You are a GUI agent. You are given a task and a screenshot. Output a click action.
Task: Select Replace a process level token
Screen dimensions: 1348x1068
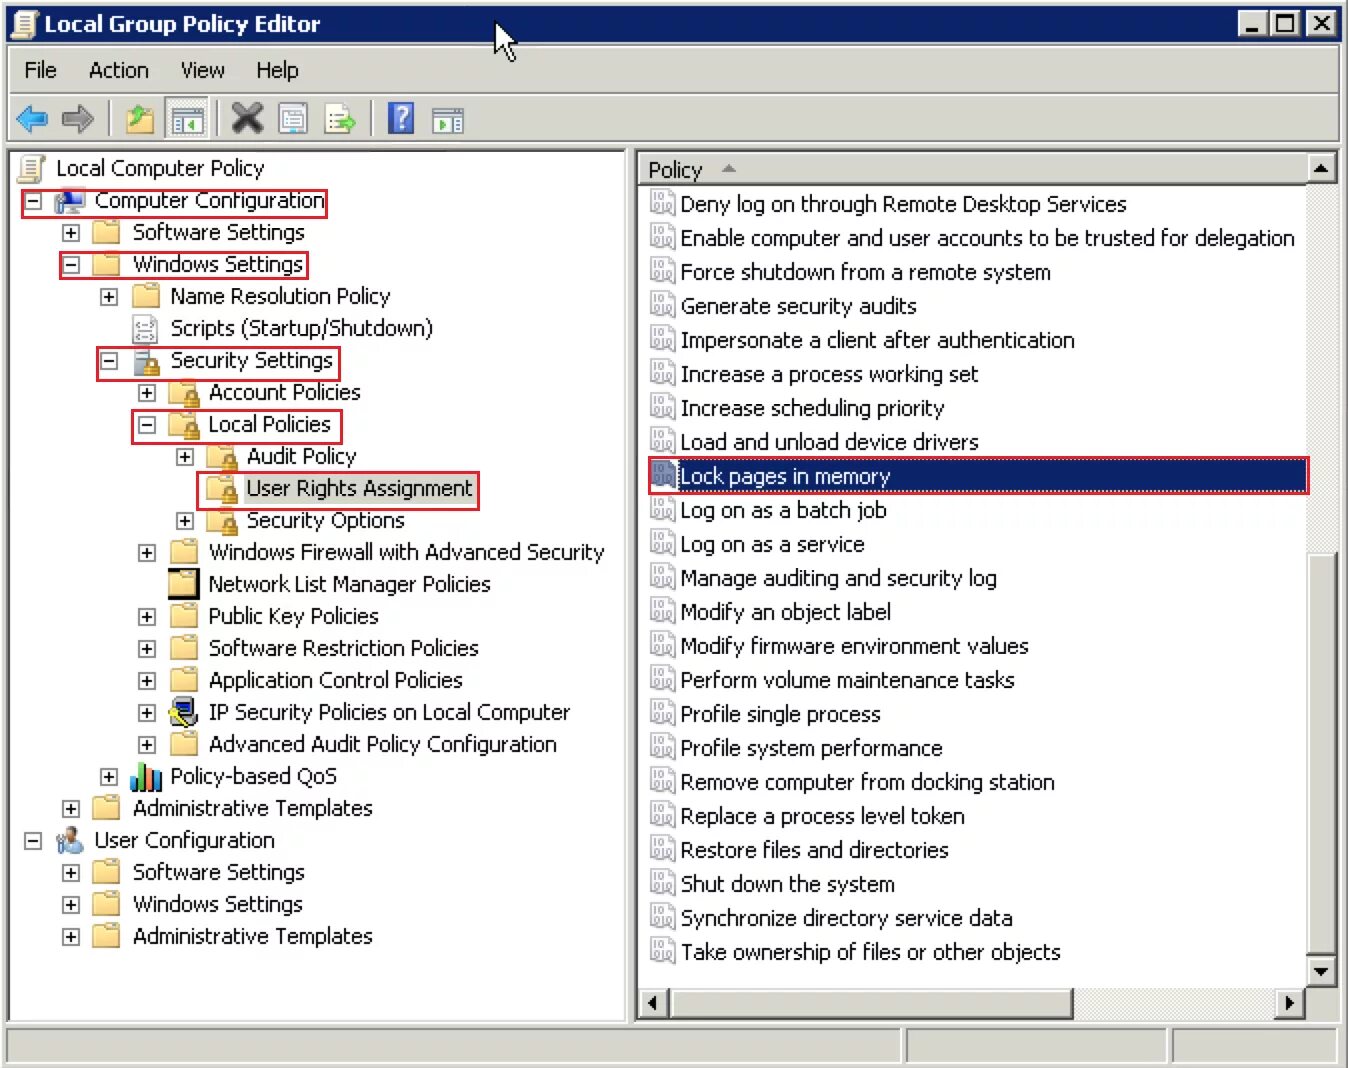tap(822, 816)
